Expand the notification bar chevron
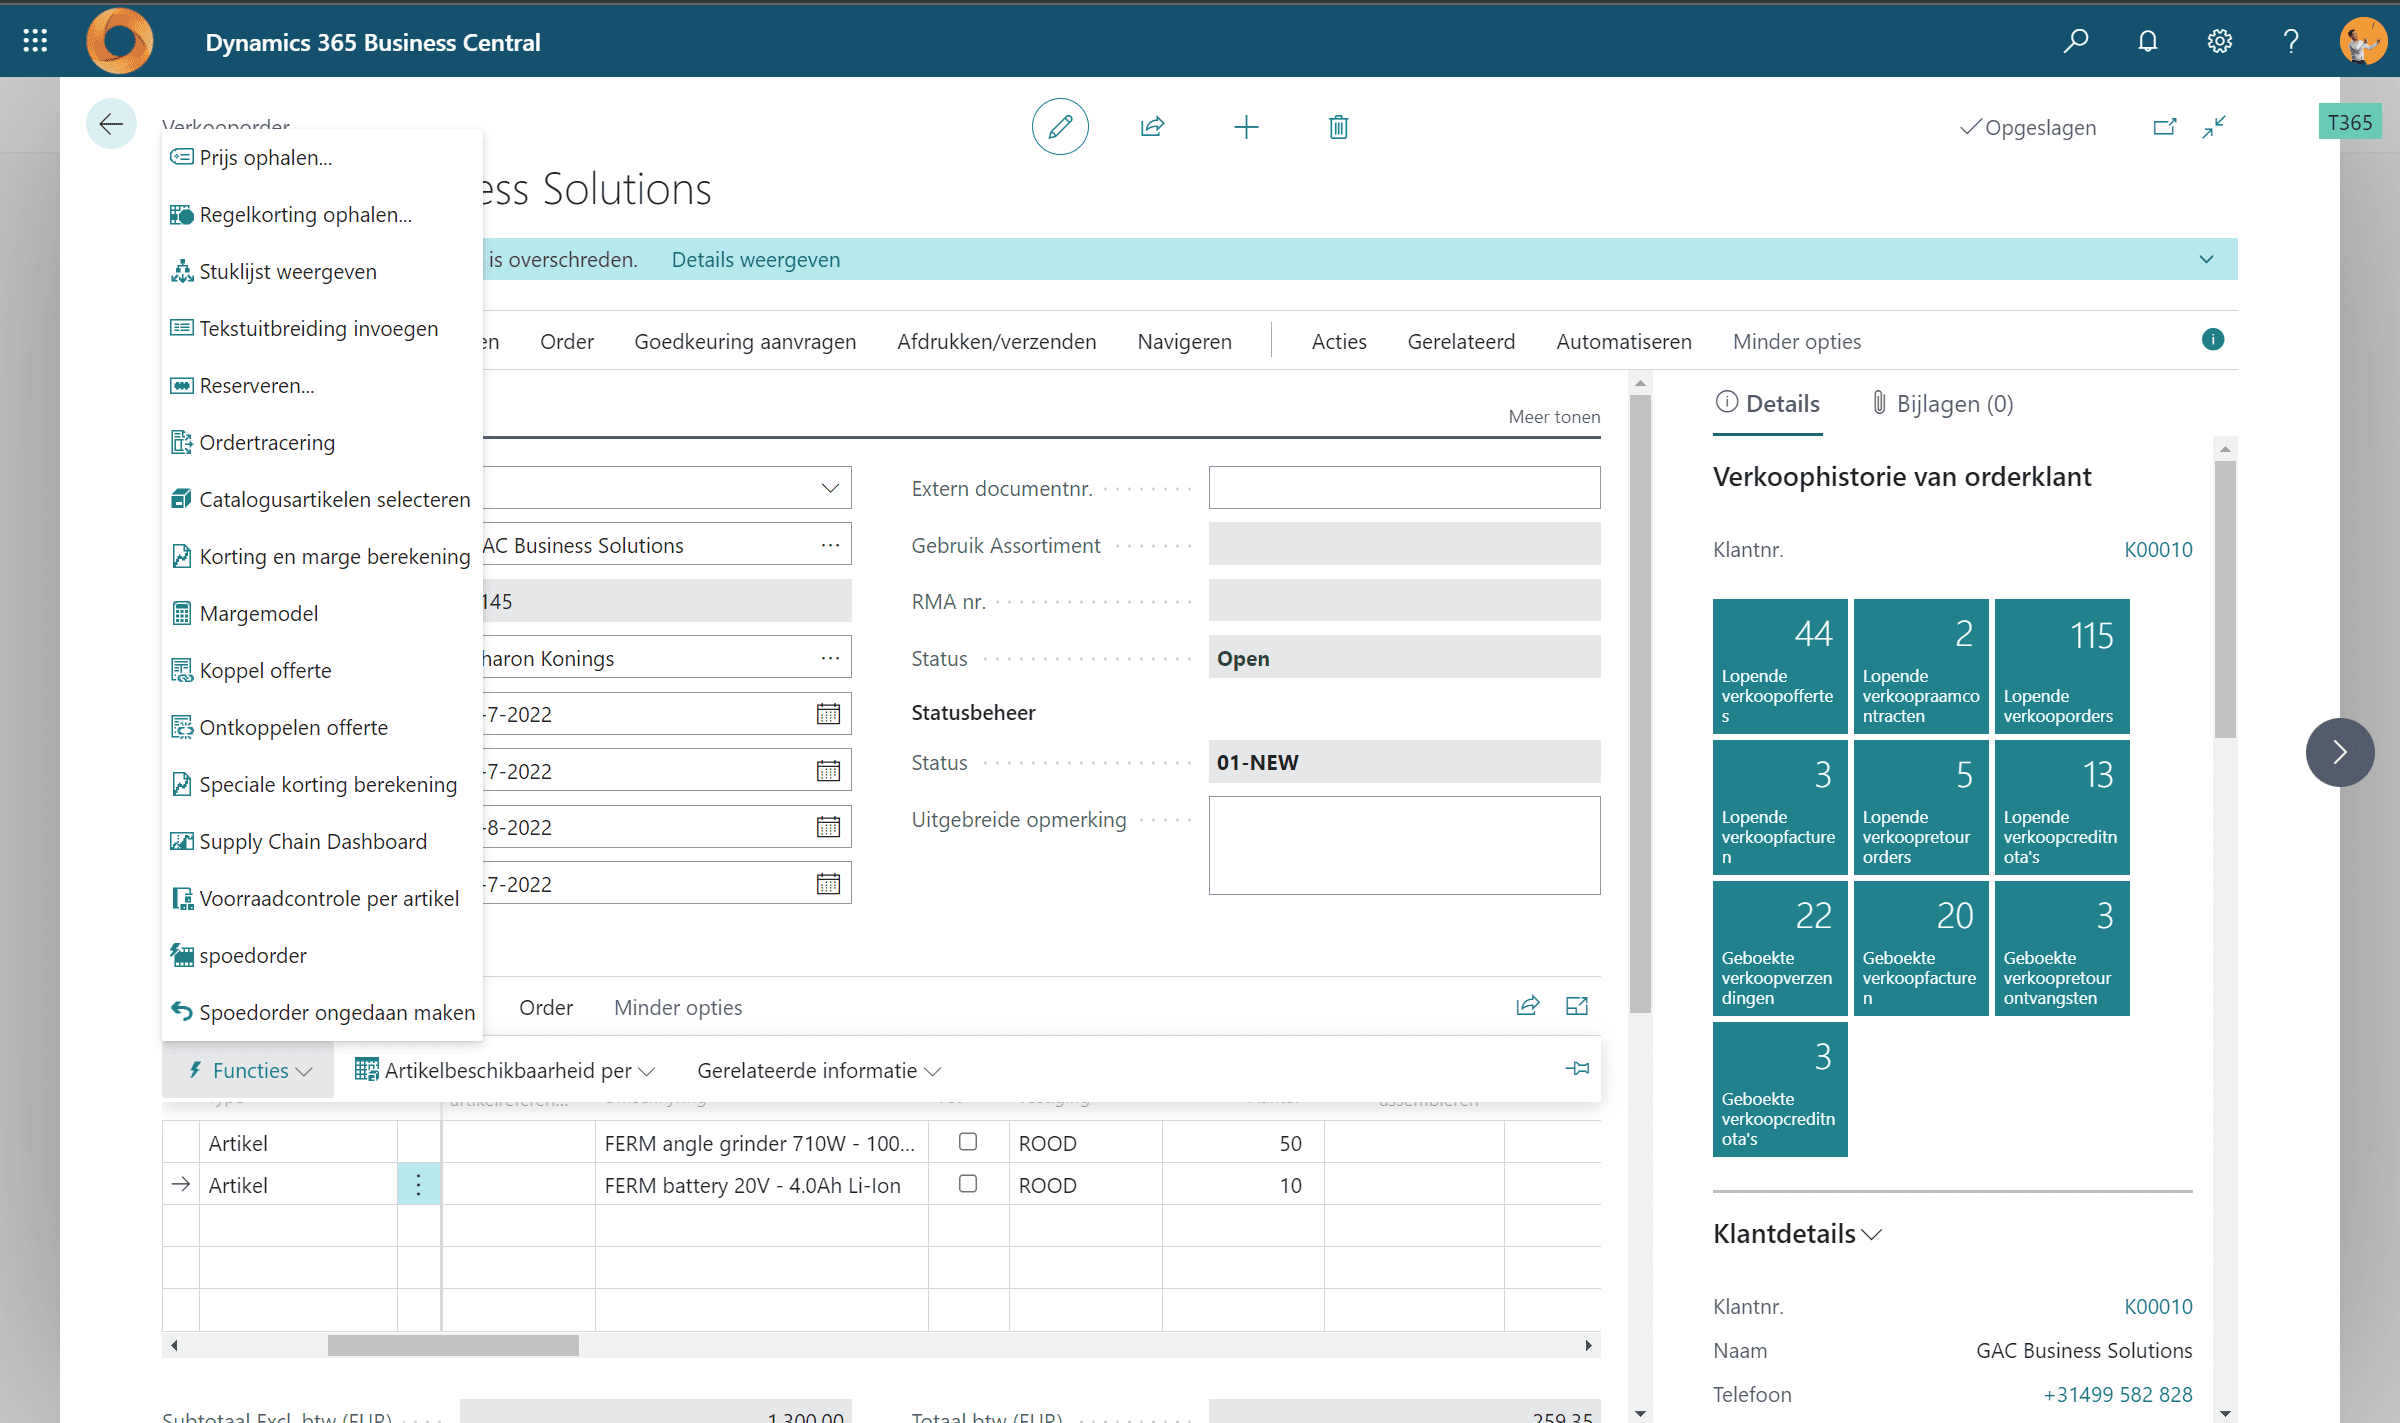 pyautogui.click(x=2206, y=260)
